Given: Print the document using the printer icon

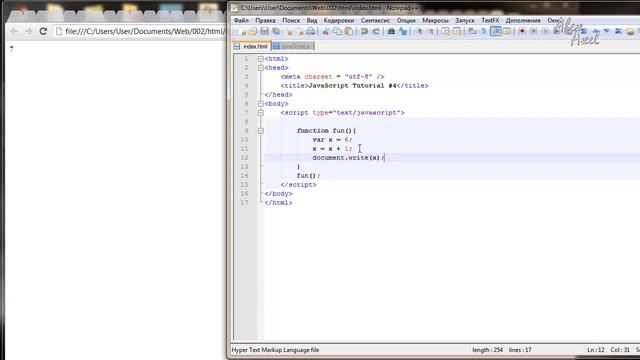Looking at the screenshot, I should click(x=311, y=31).
